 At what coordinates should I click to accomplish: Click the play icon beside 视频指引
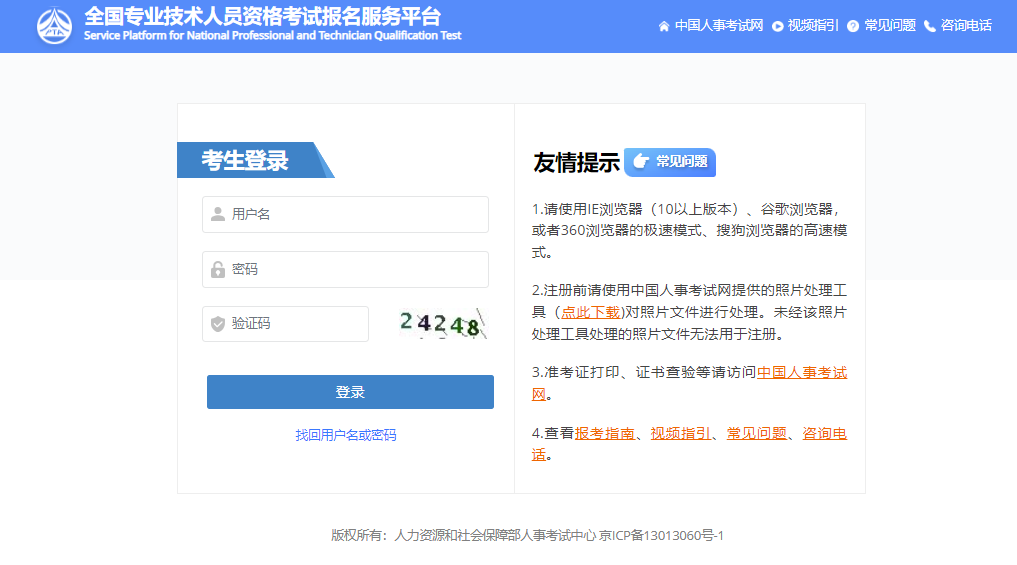pos(778,26)
